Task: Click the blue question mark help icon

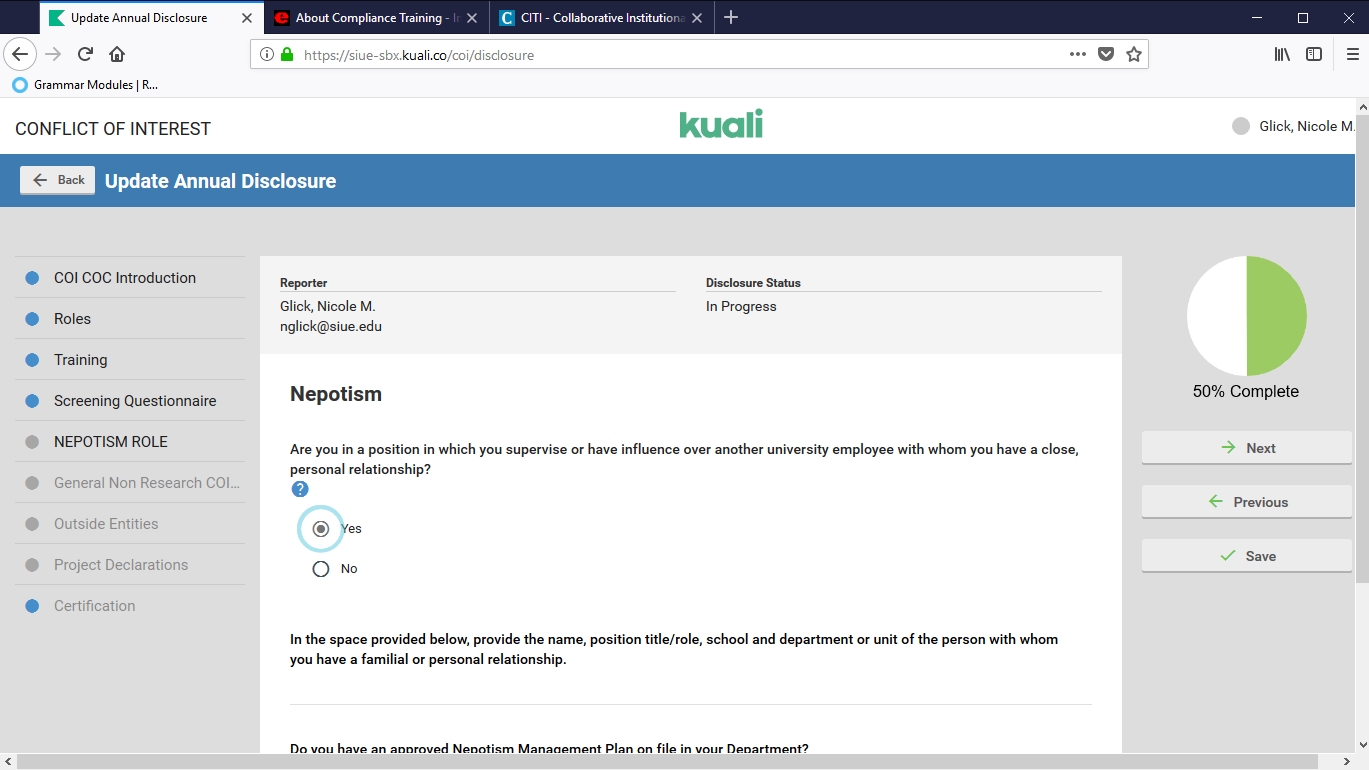Action: pos(300,489)
